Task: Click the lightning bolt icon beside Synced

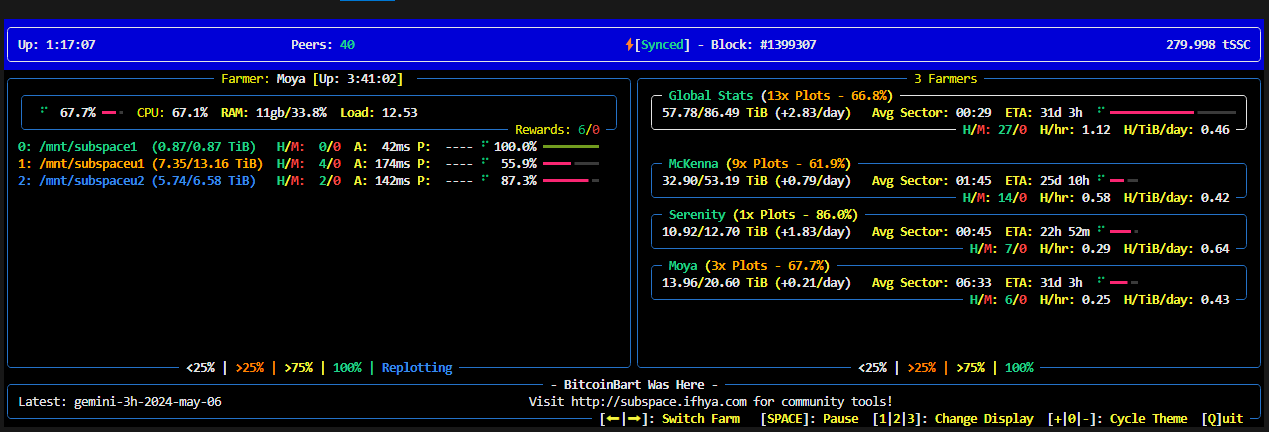Action: click(629, 45)
